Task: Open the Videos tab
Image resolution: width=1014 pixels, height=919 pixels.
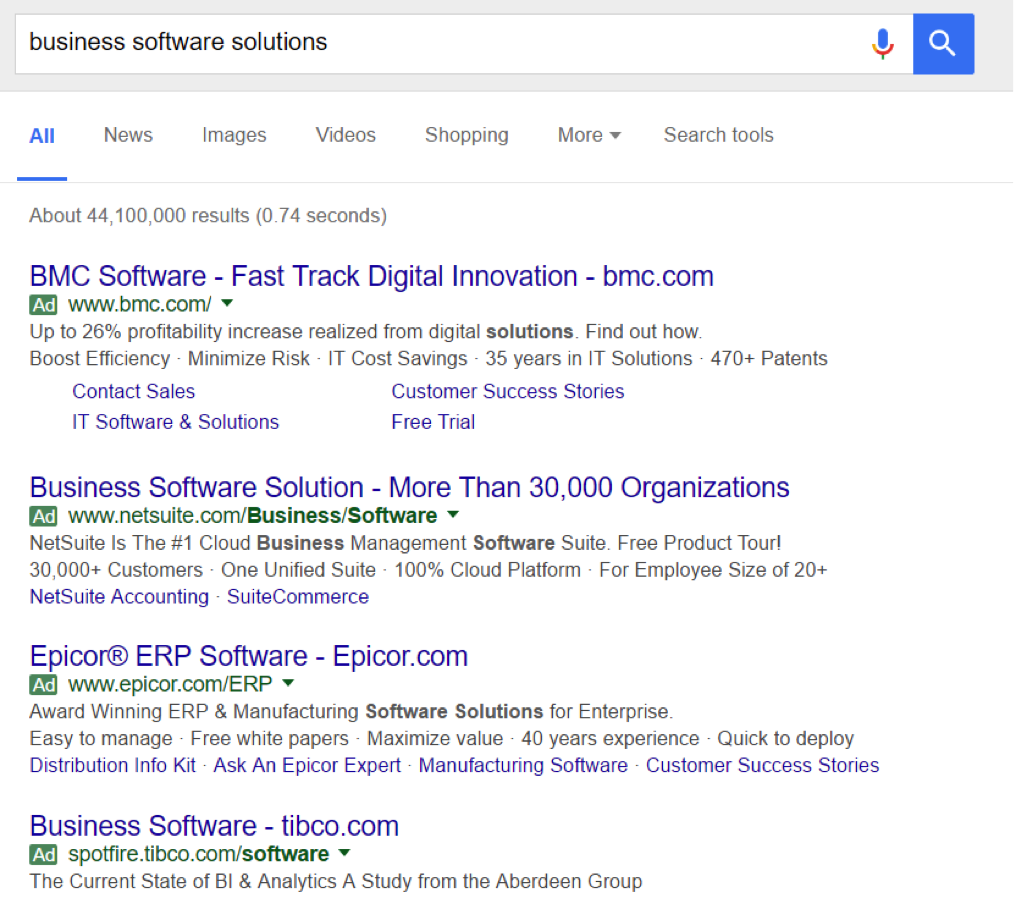Action: 345,135
